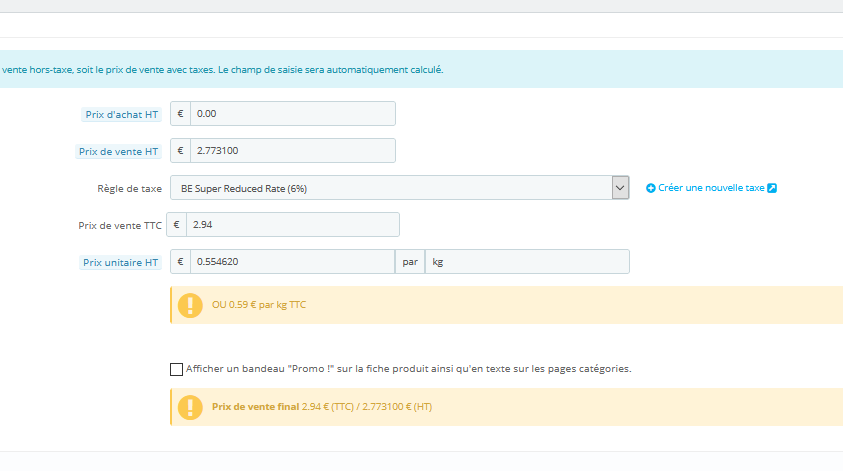
Task: Enable the "Promo !" banner checkbox
Action: (177, 369)
